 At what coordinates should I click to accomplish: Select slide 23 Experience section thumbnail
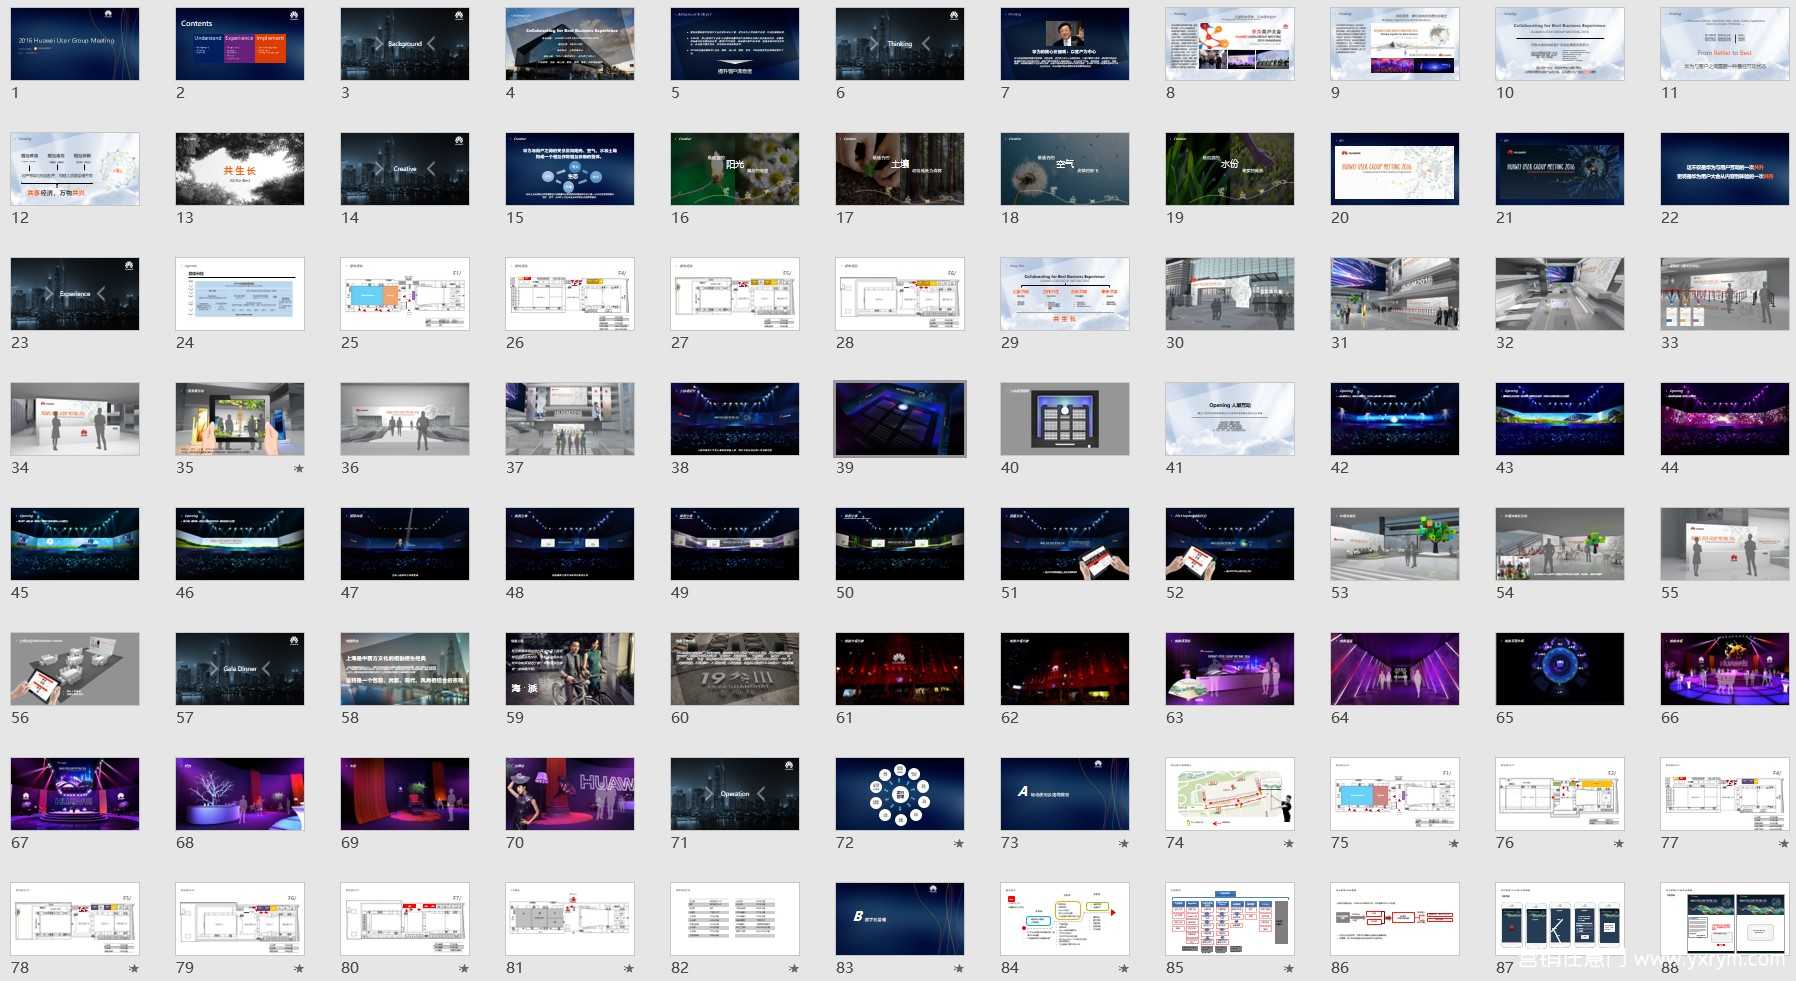(x=75, y=294)
